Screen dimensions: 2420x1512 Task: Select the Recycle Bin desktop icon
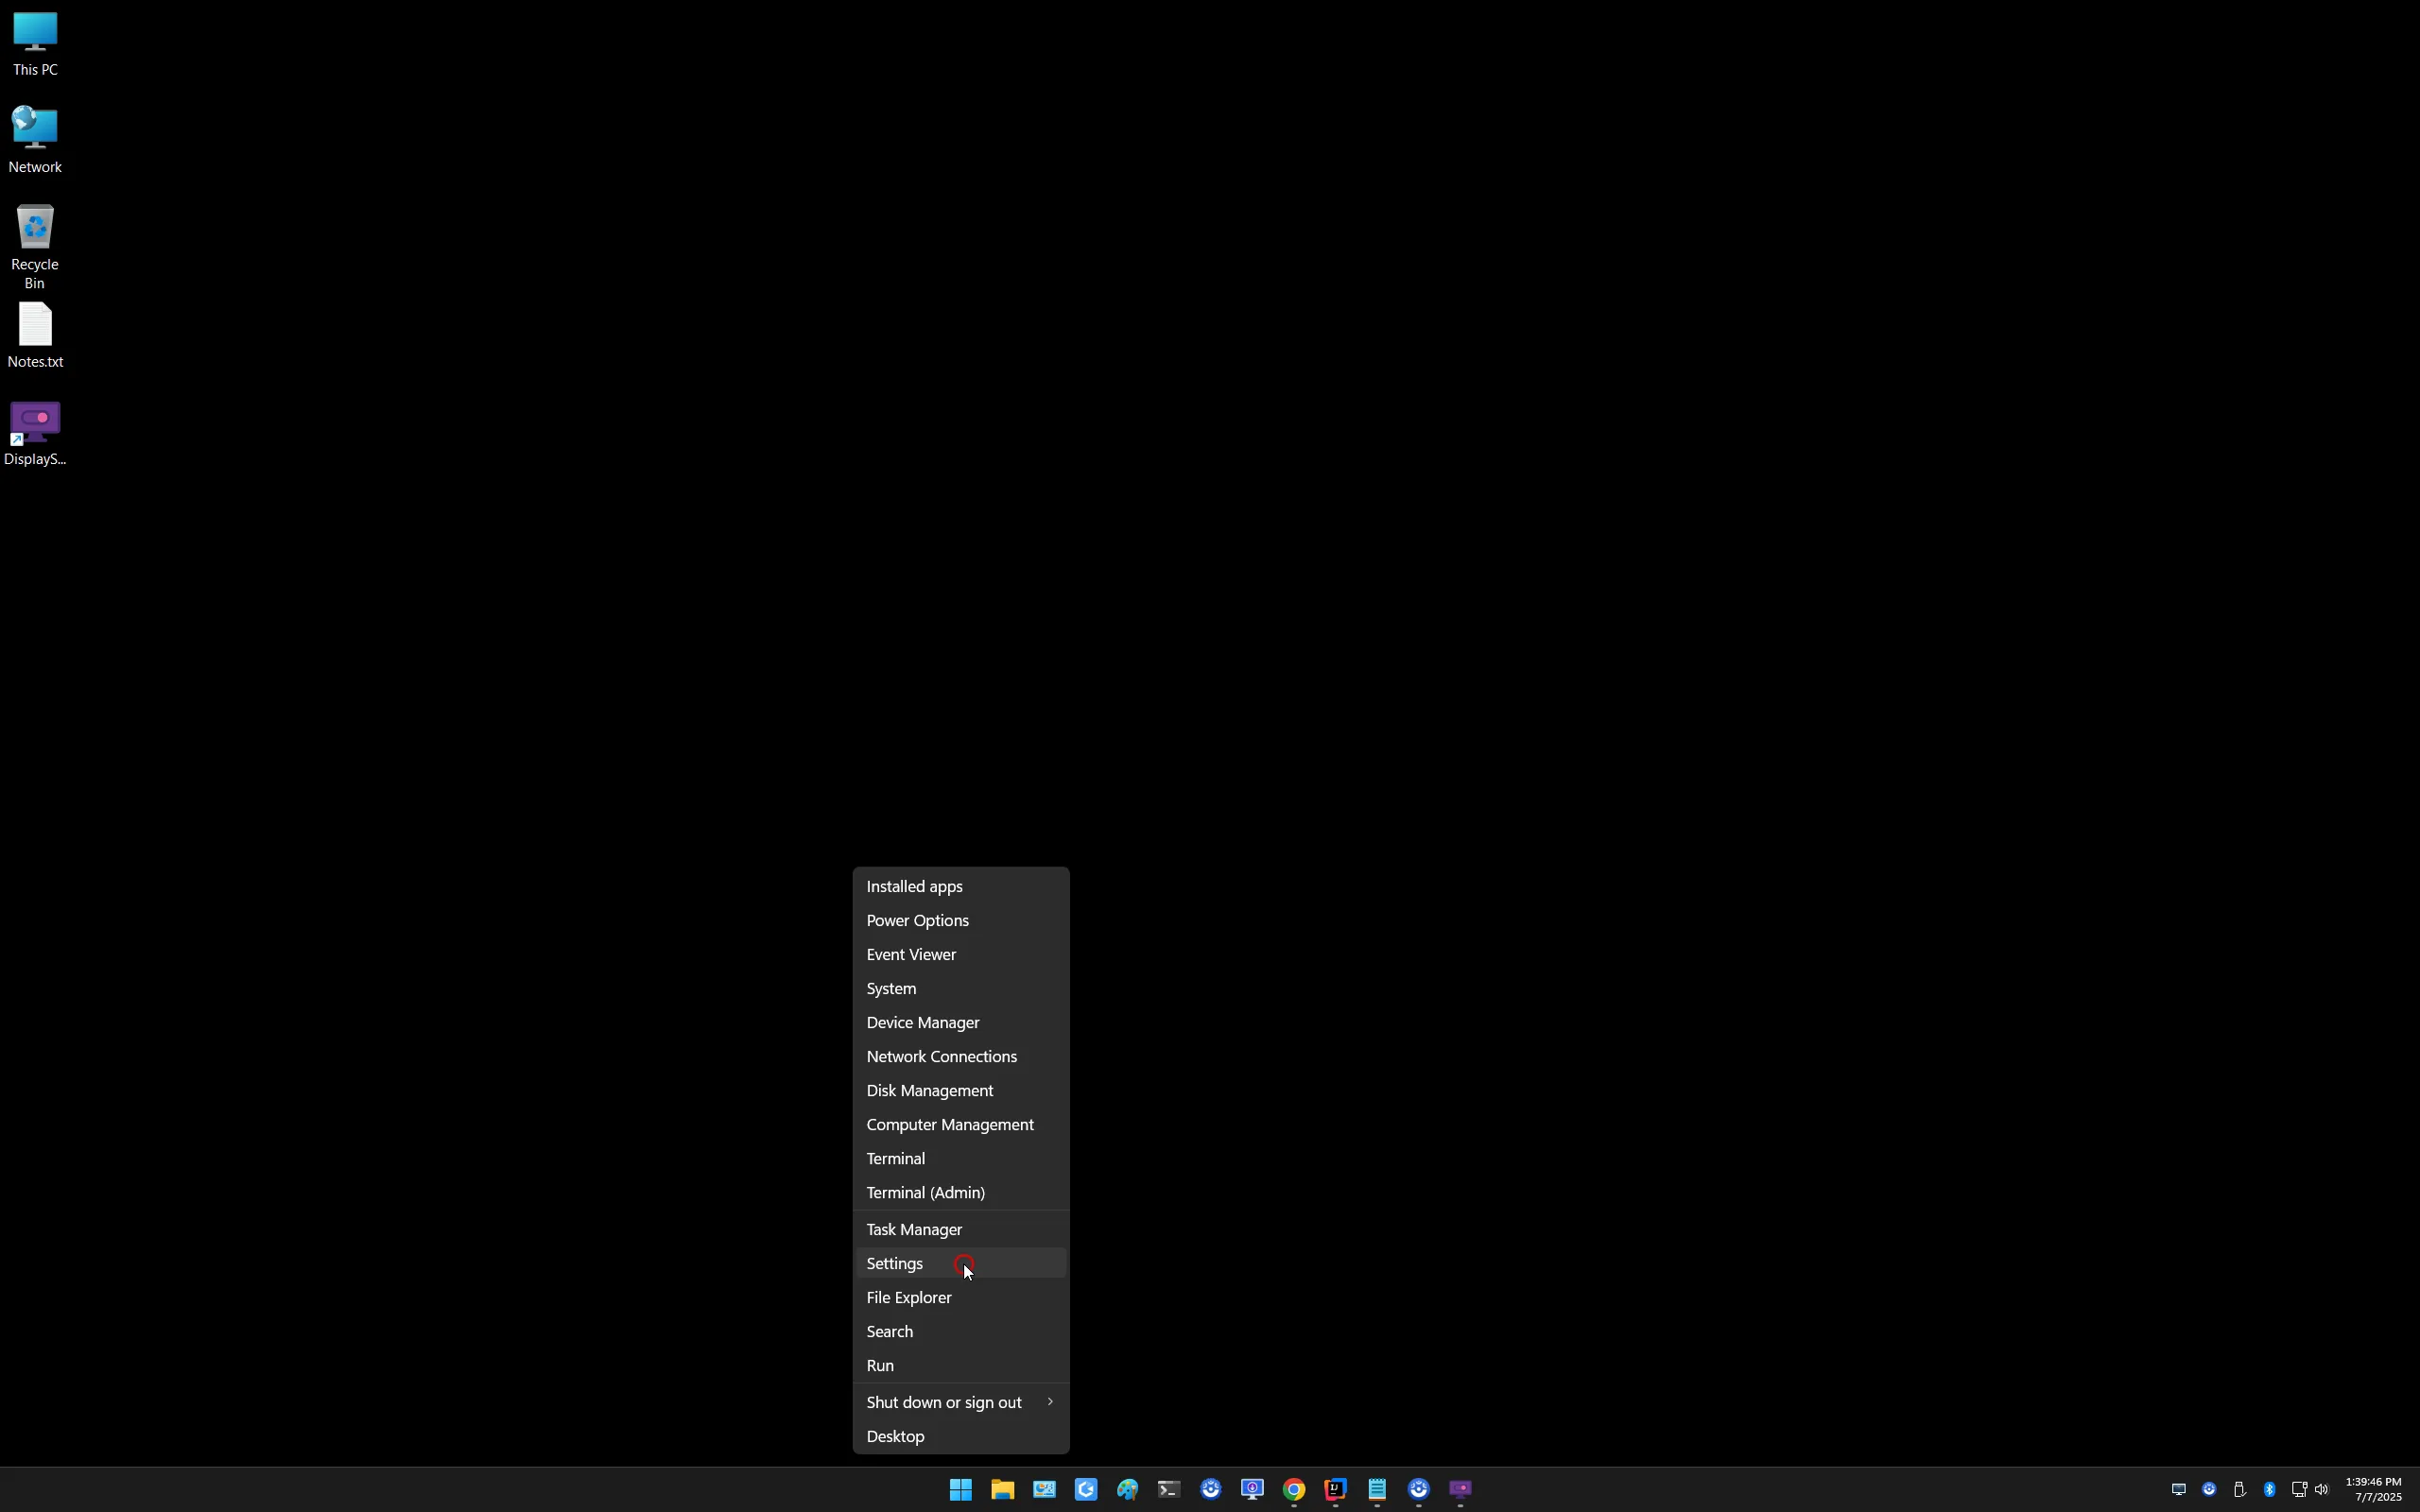(x=35, y=247)
